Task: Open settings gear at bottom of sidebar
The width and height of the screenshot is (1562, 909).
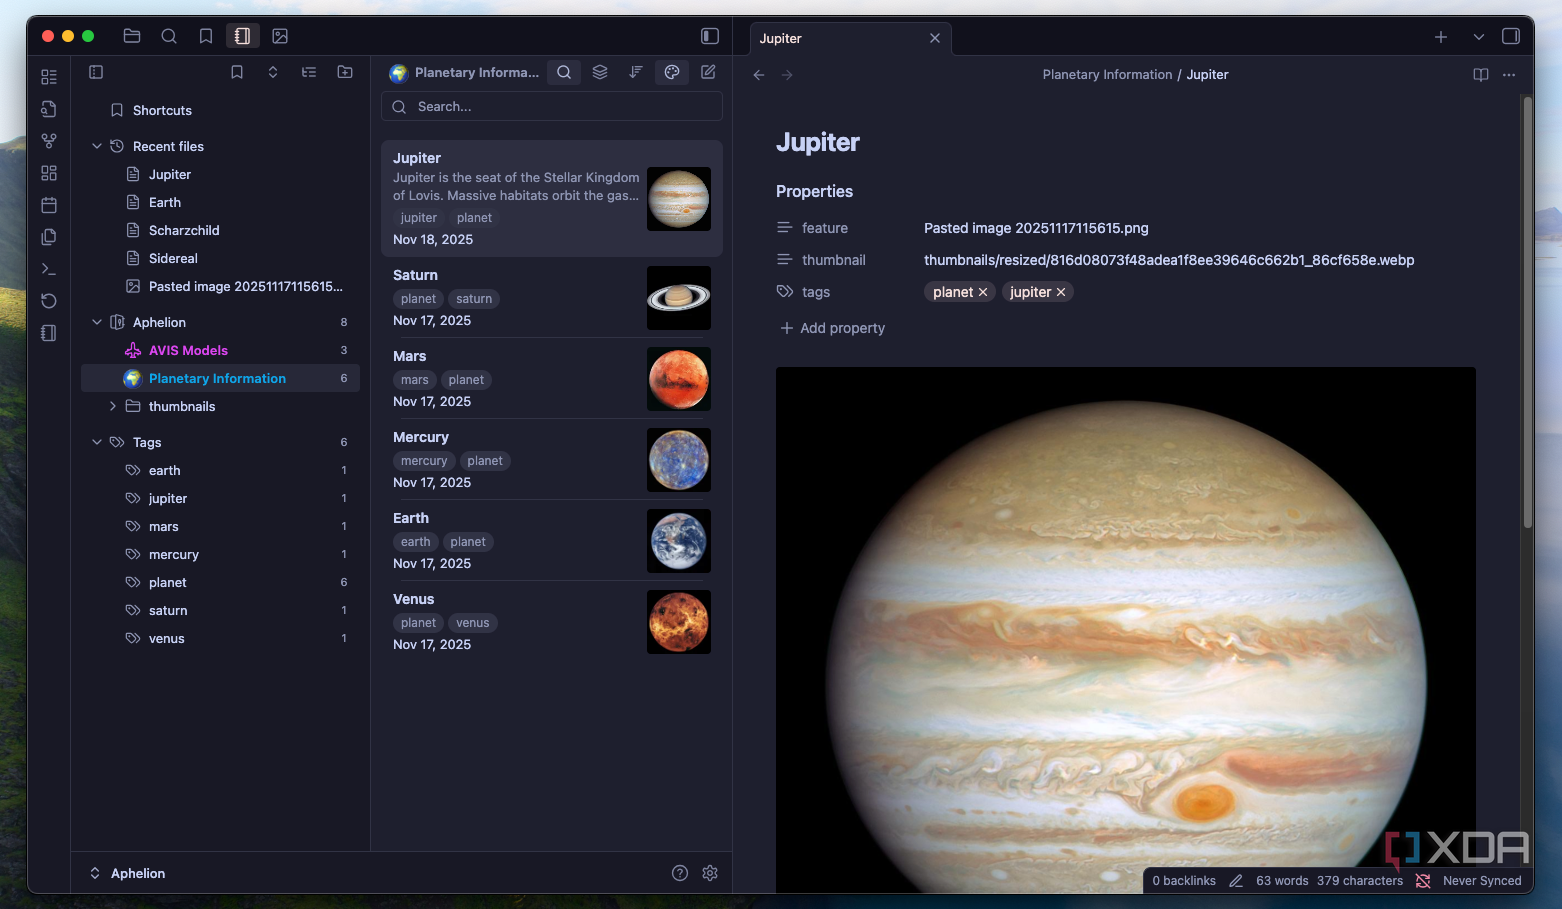Action: (x=710, y=873)
